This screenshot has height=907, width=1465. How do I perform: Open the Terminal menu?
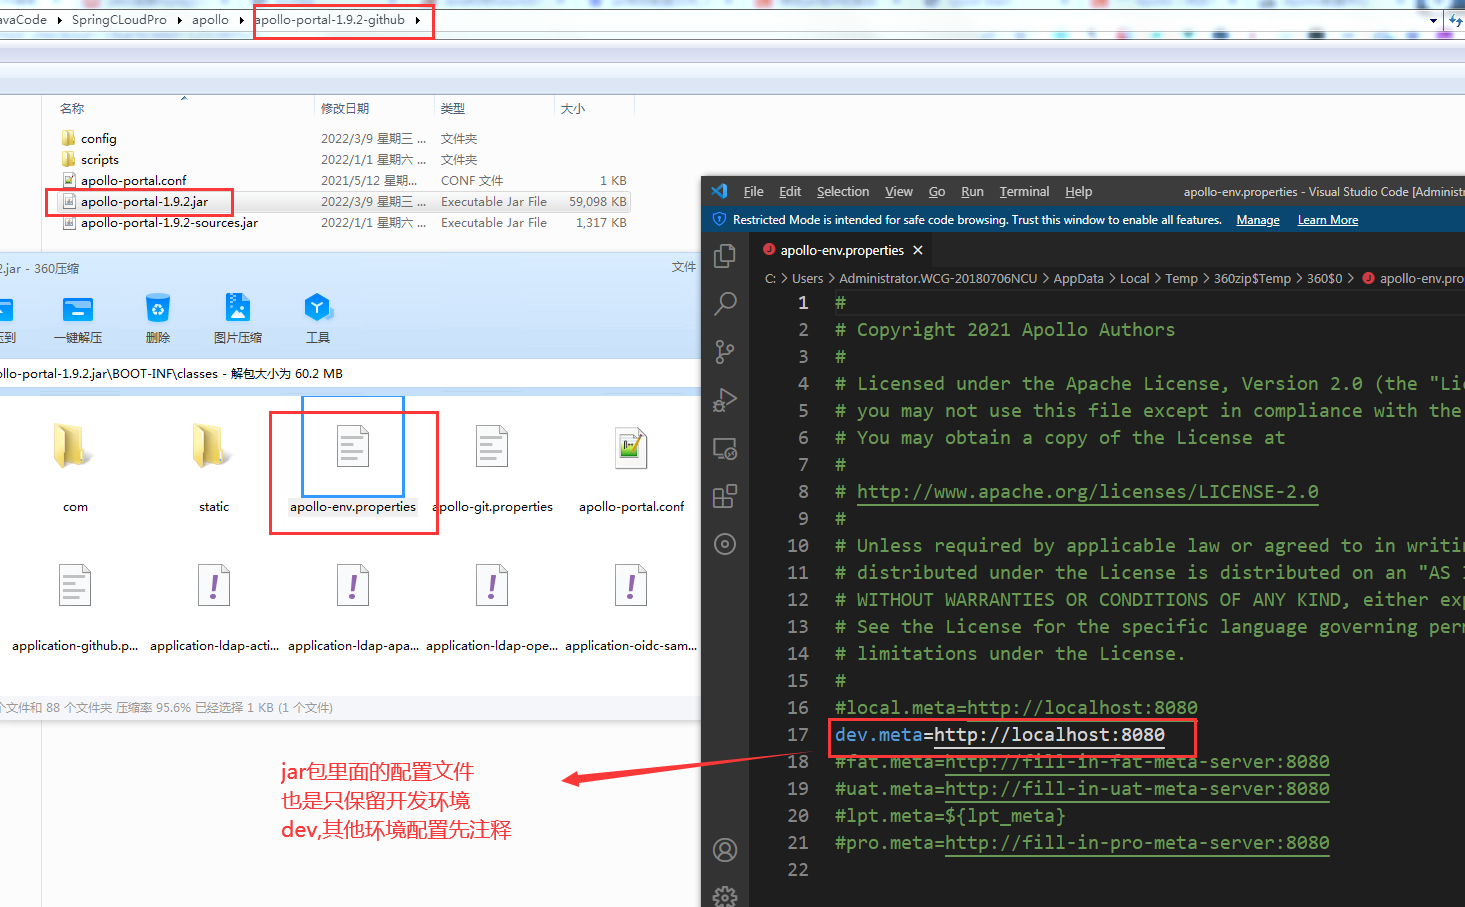[x=1024, y=192]
